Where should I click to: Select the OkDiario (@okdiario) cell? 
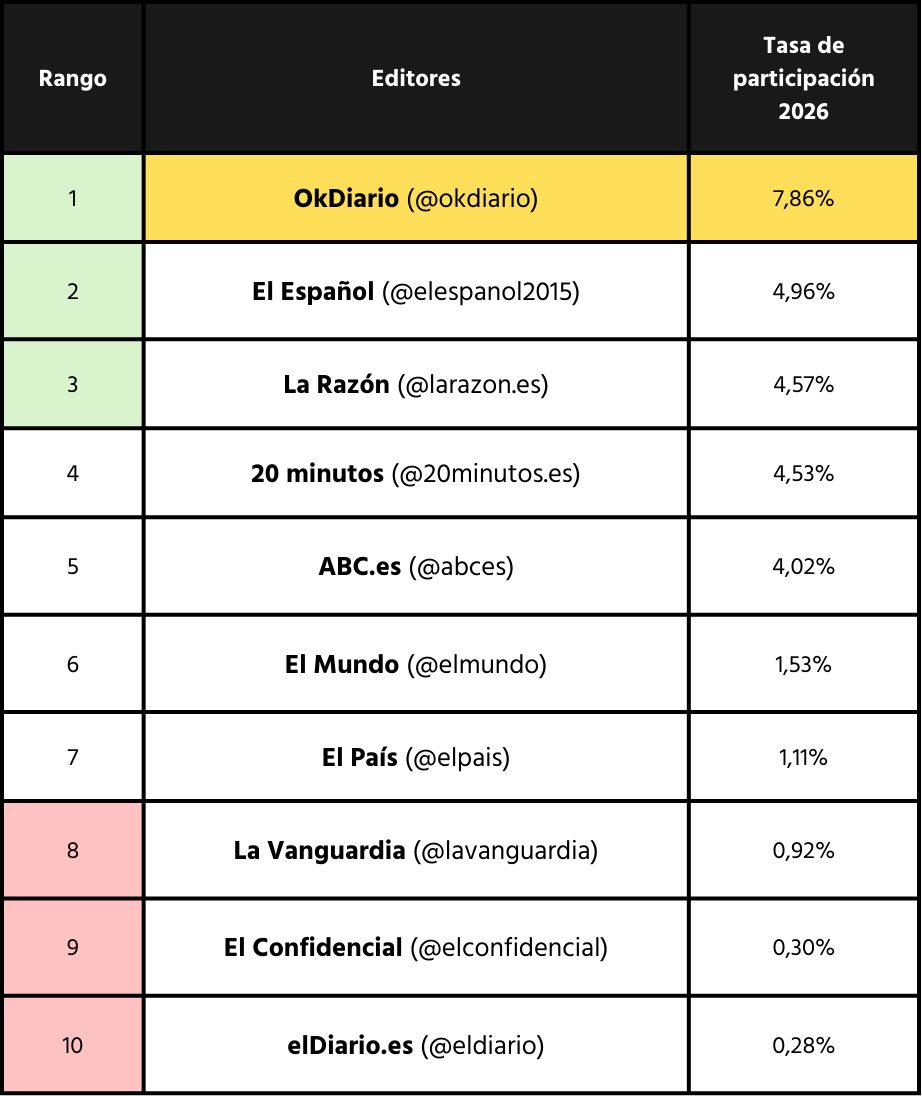(x=416, y=199)
